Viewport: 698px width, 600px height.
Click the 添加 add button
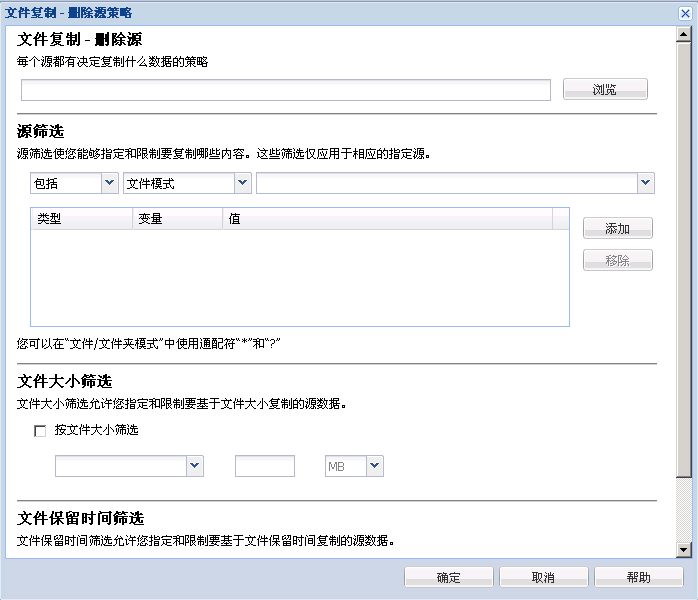coord(618,228)
